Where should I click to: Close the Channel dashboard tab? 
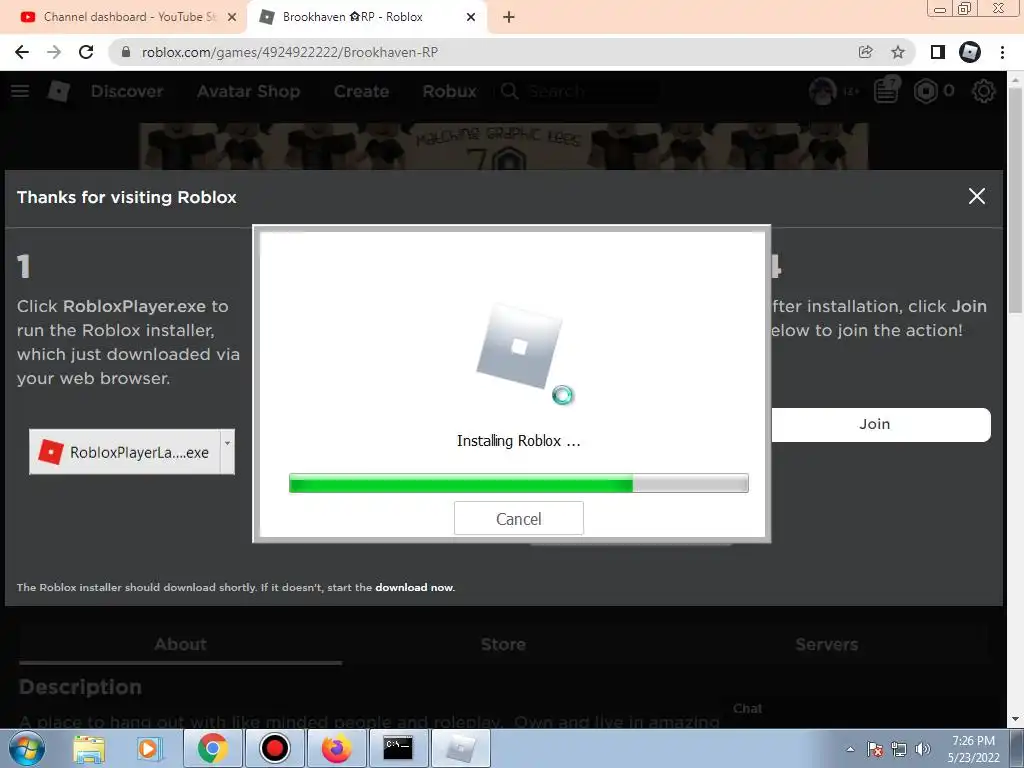click(232, 17)
